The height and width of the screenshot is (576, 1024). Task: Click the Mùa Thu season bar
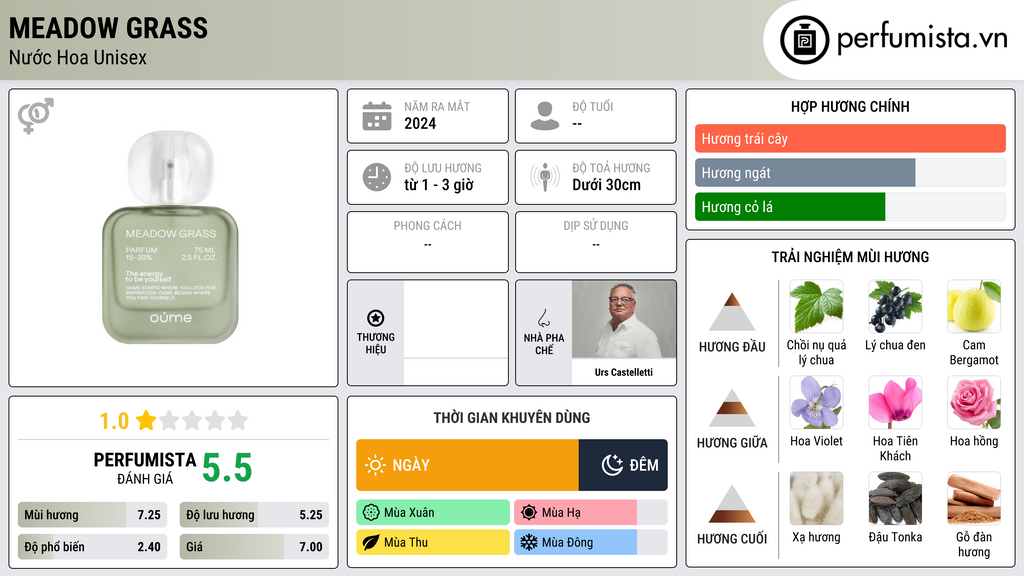point(433,542)
